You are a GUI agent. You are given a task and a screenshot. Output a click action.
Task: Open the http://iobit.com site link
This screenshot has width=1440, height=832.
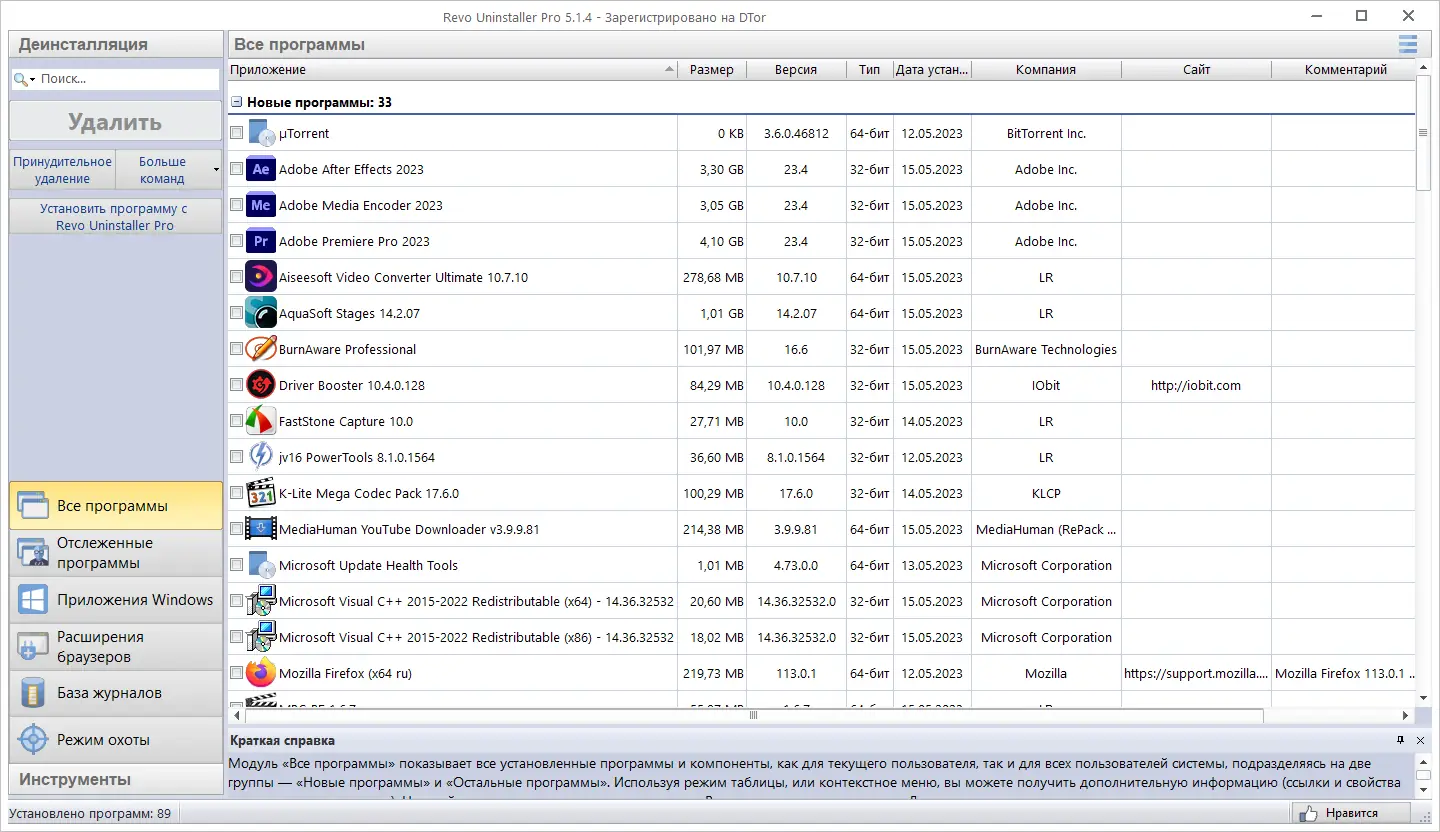pyautogui.click(x=1196, y=385)
